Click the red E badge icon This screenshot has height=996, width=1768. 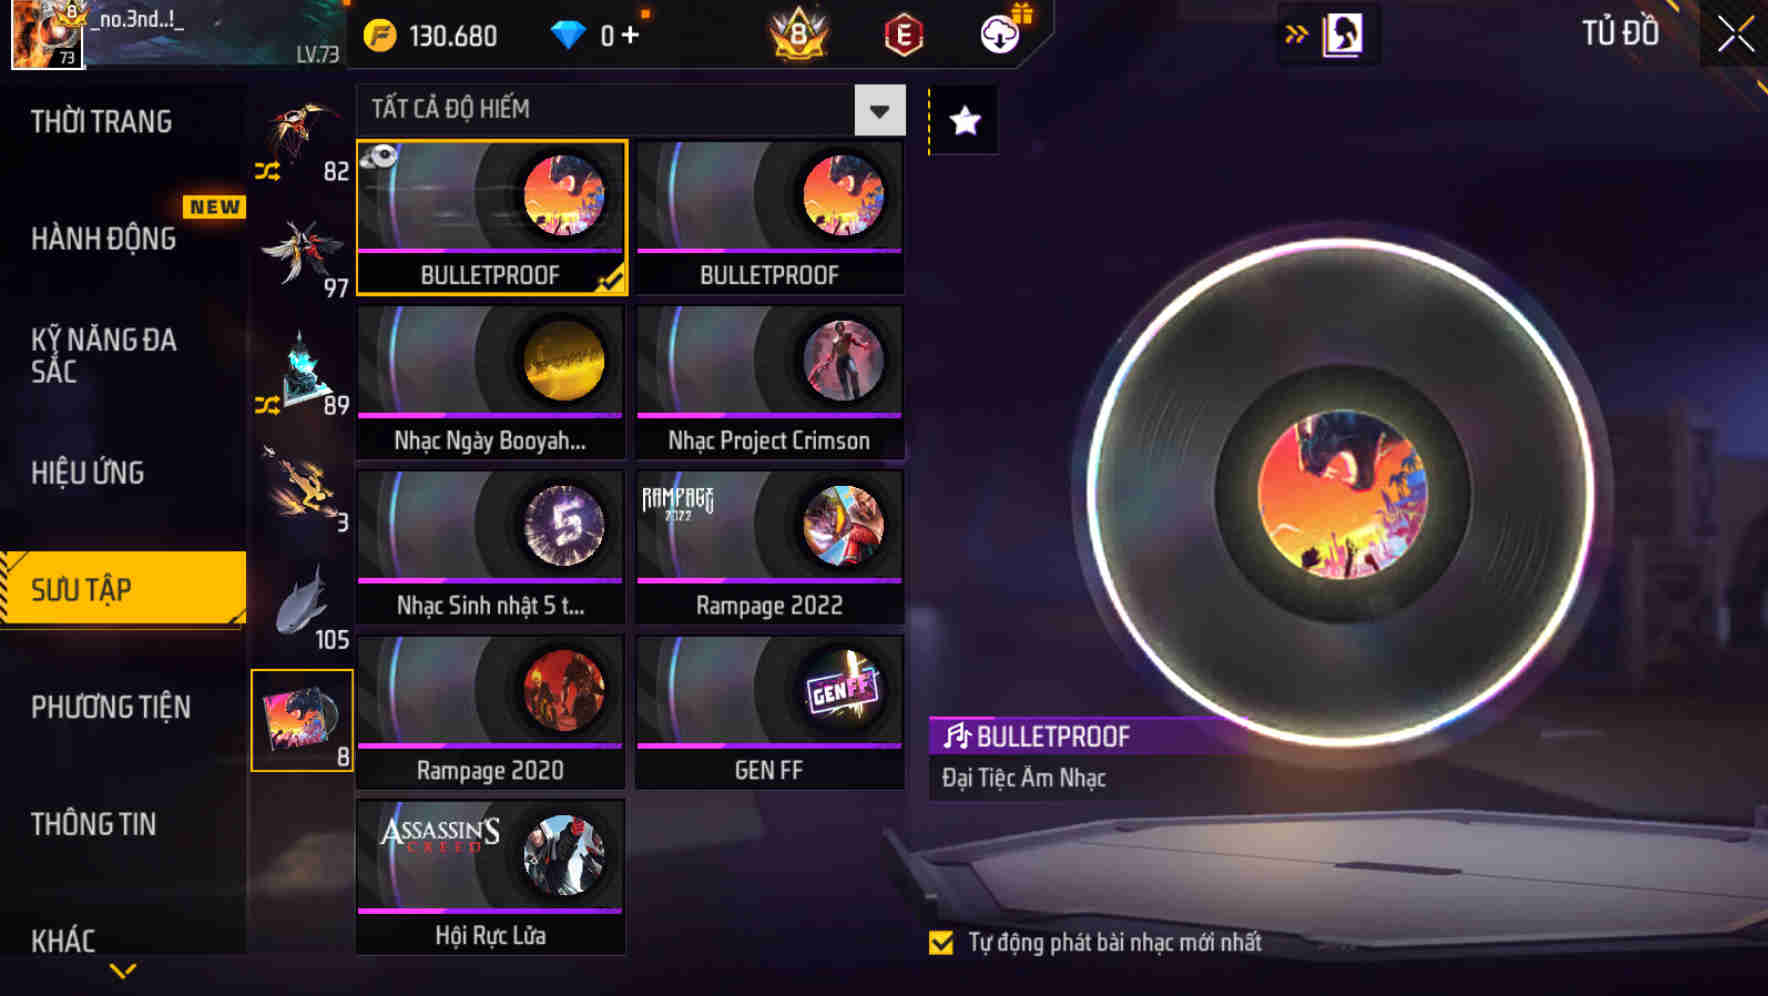click(903, 35)
